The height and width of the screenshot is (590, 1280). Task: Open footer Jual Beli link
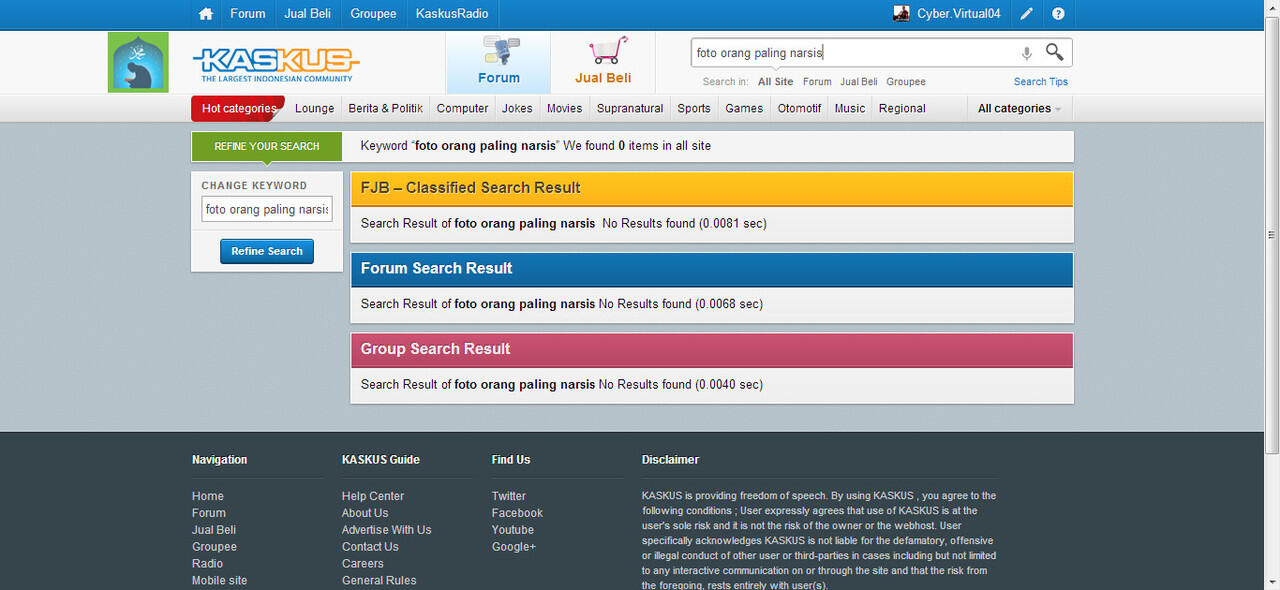214,530
